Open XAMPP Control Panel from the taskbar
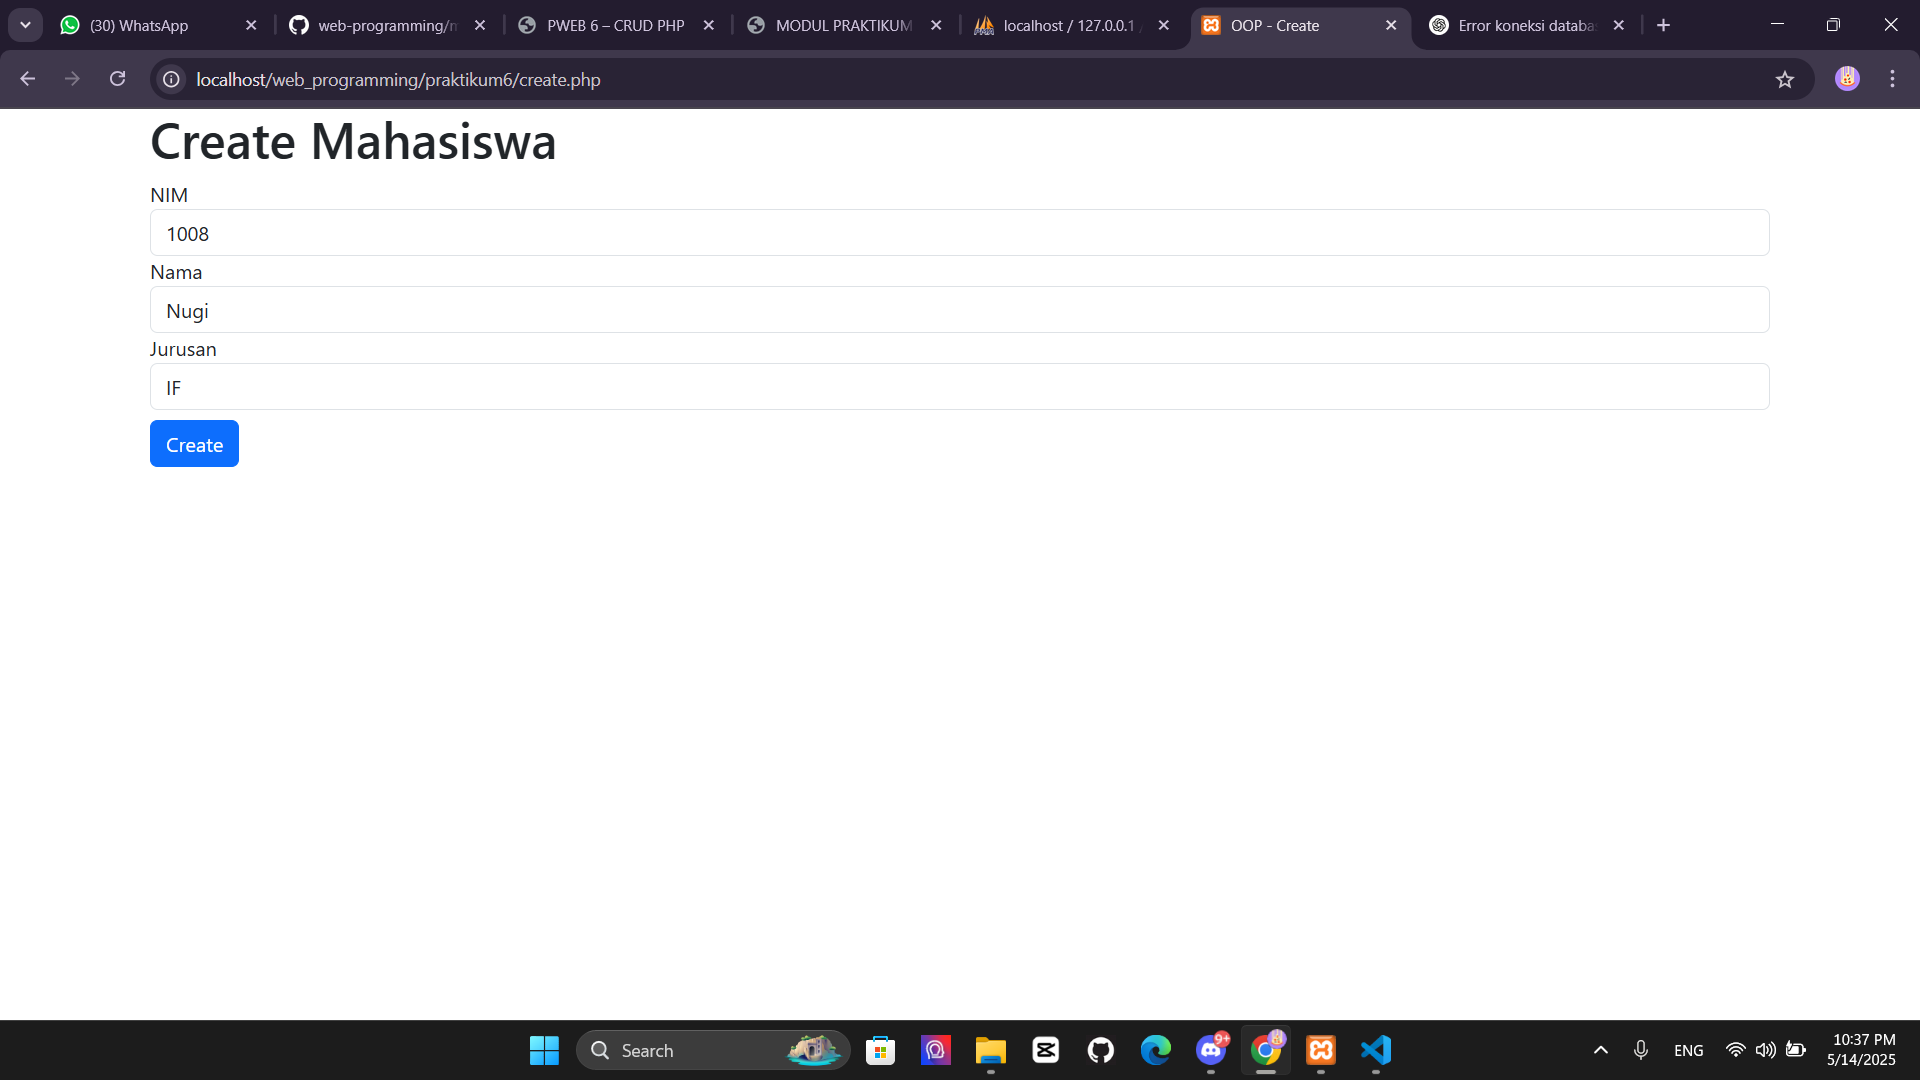Screen dimensions: 1920x1080 (1320, 1050)
